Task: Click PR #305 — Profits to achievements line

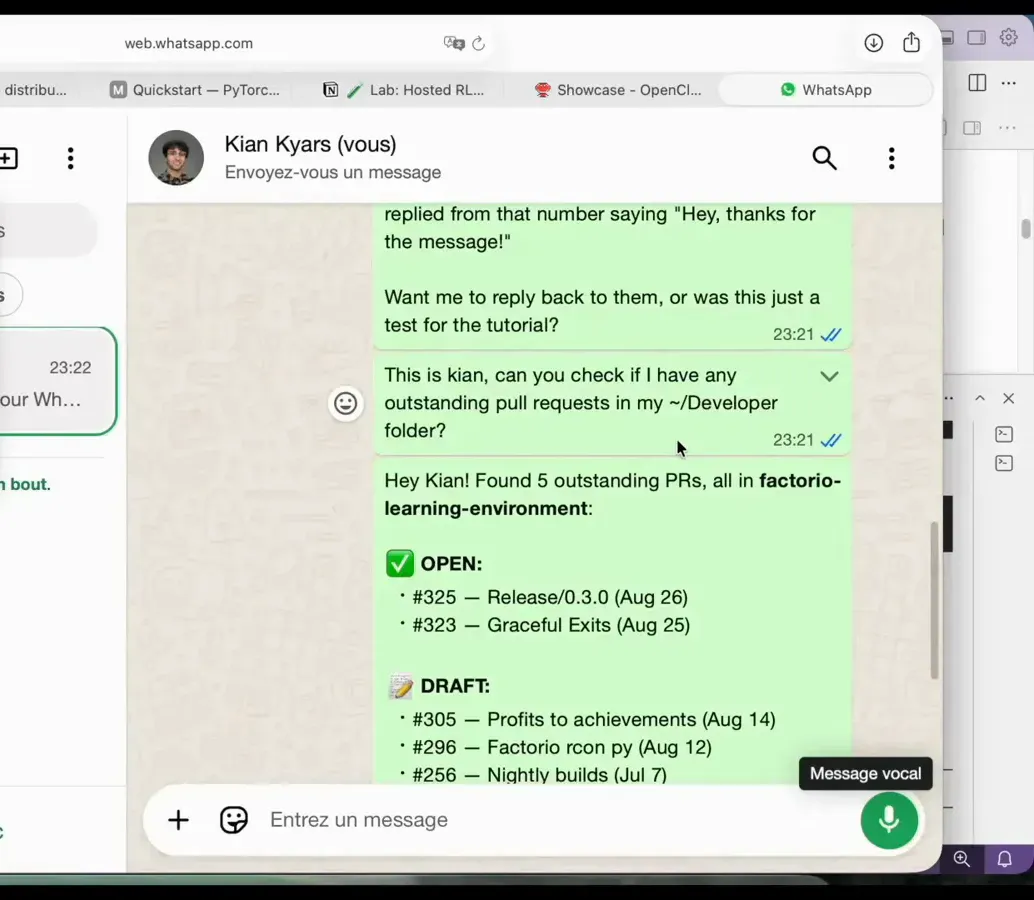Action: 593,719
